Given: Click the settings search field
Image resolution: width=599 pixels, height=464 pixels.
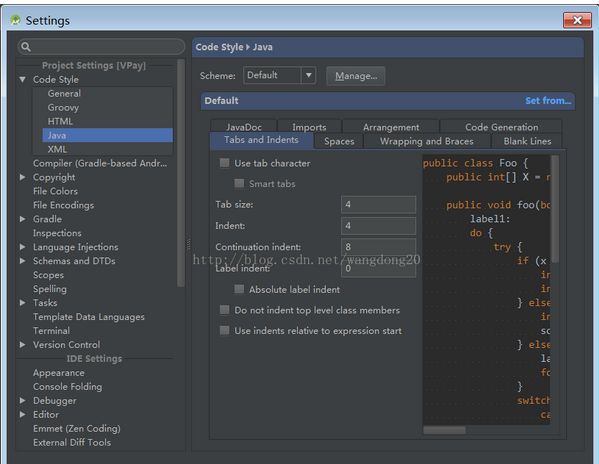Looking at the screenshot, I should point(101,47).
